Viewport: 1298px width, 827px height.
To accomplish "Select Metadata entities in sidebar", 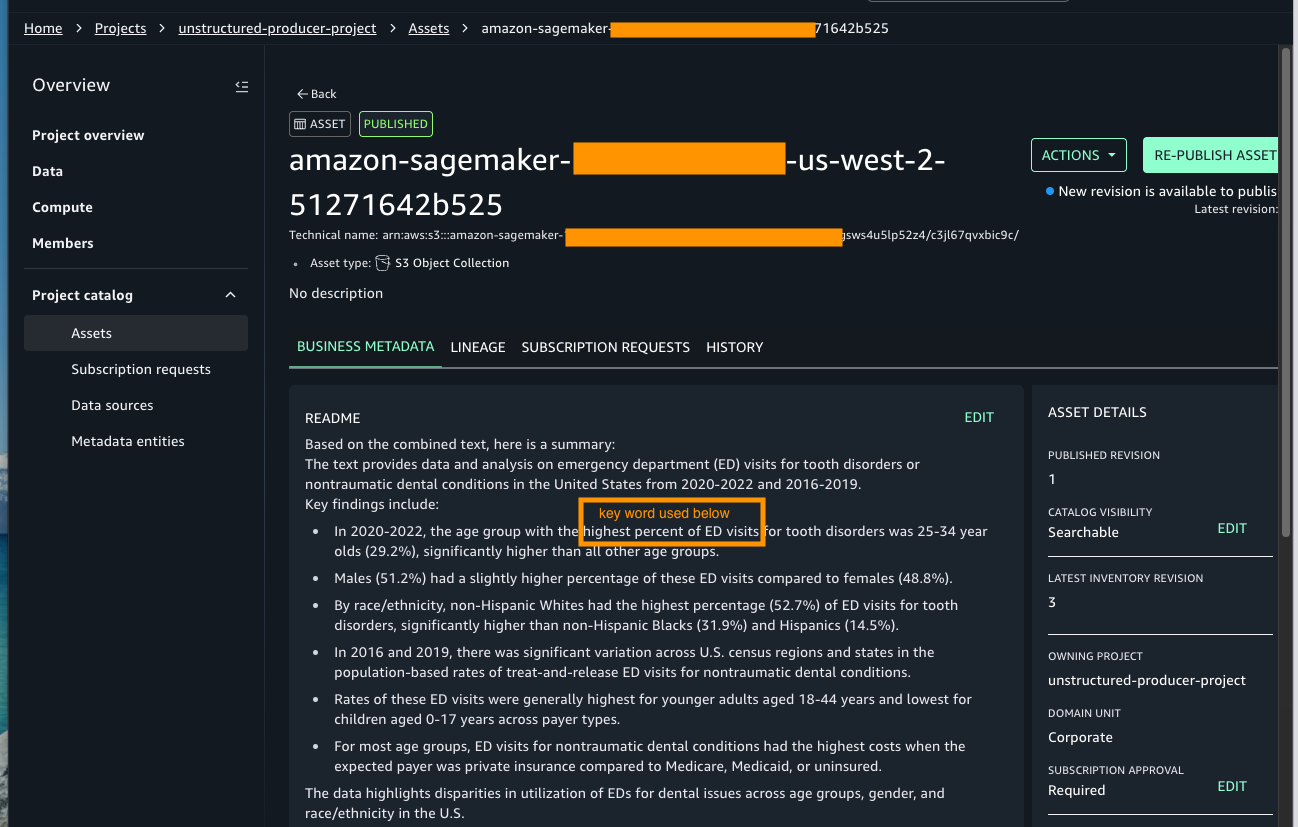I will click(x=128, y=441).
